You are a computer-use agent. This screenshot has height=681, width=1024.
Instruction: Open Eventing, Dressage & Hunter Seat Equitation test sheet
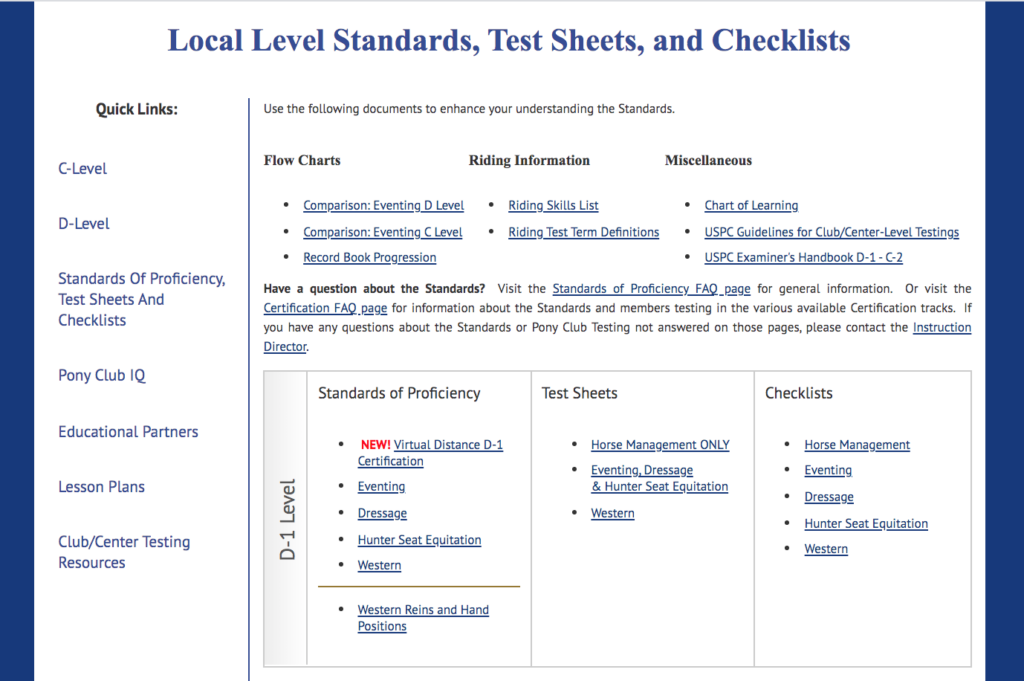click(x=660, y=478)
